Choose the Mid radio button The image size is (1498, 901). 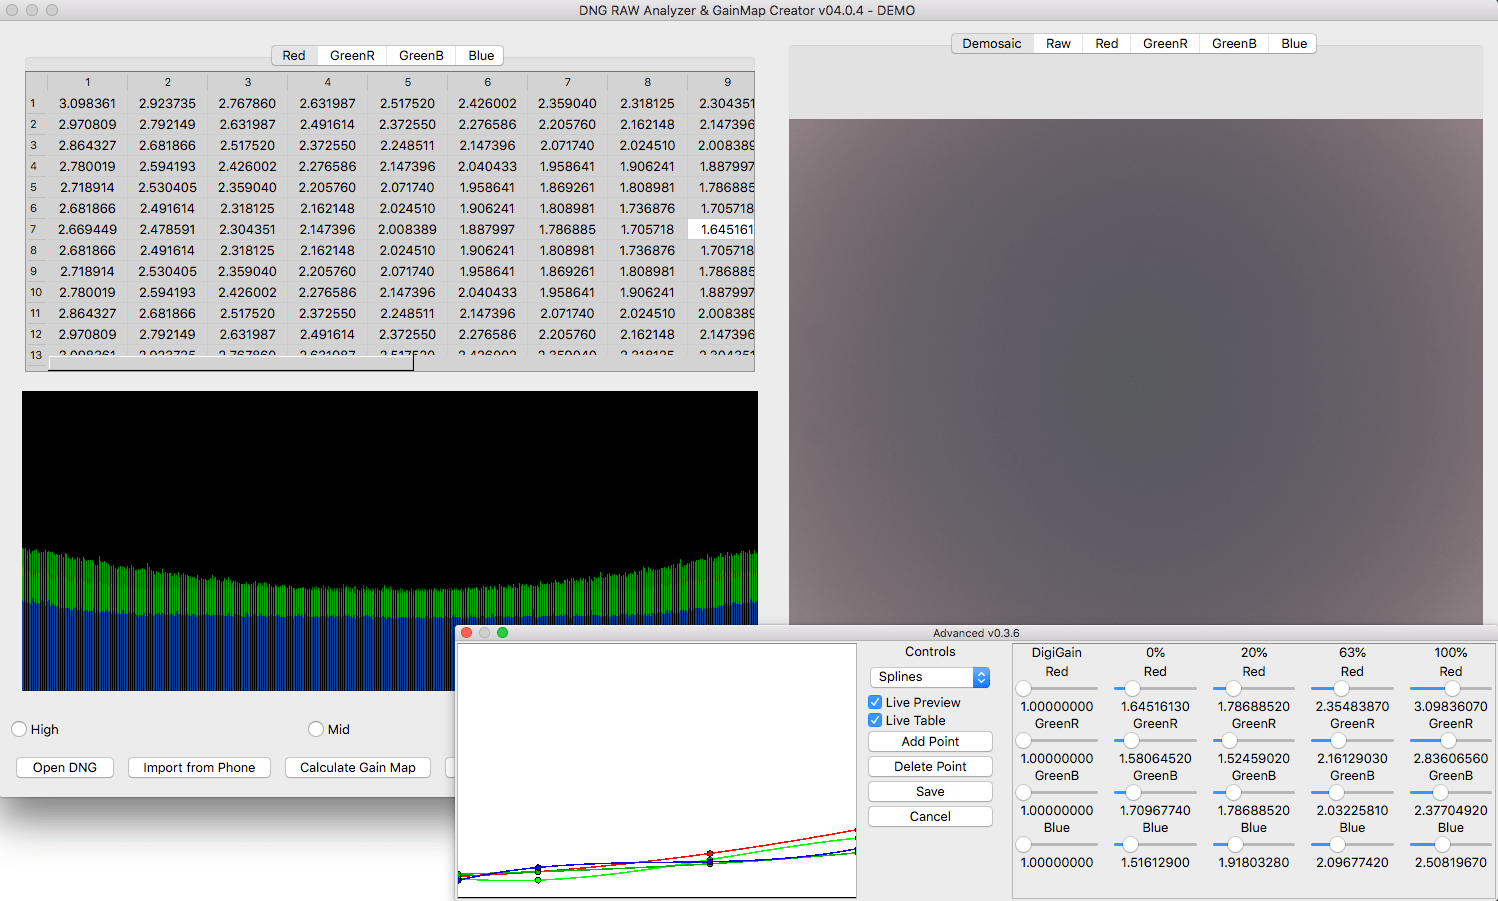(316, 729)
